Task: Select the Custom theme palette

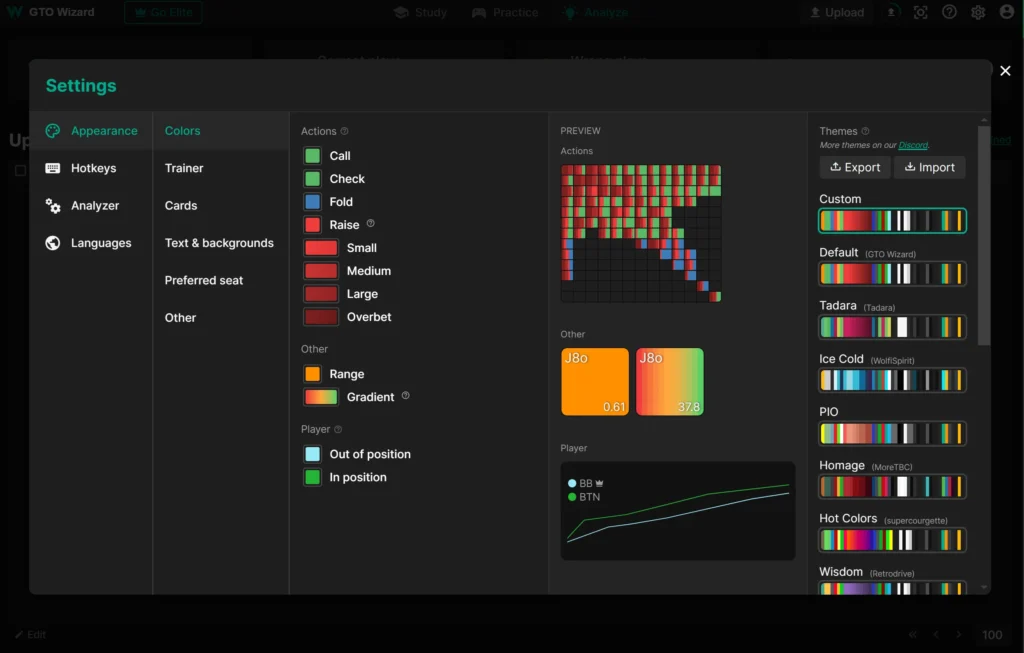Action: click(892, 221)
